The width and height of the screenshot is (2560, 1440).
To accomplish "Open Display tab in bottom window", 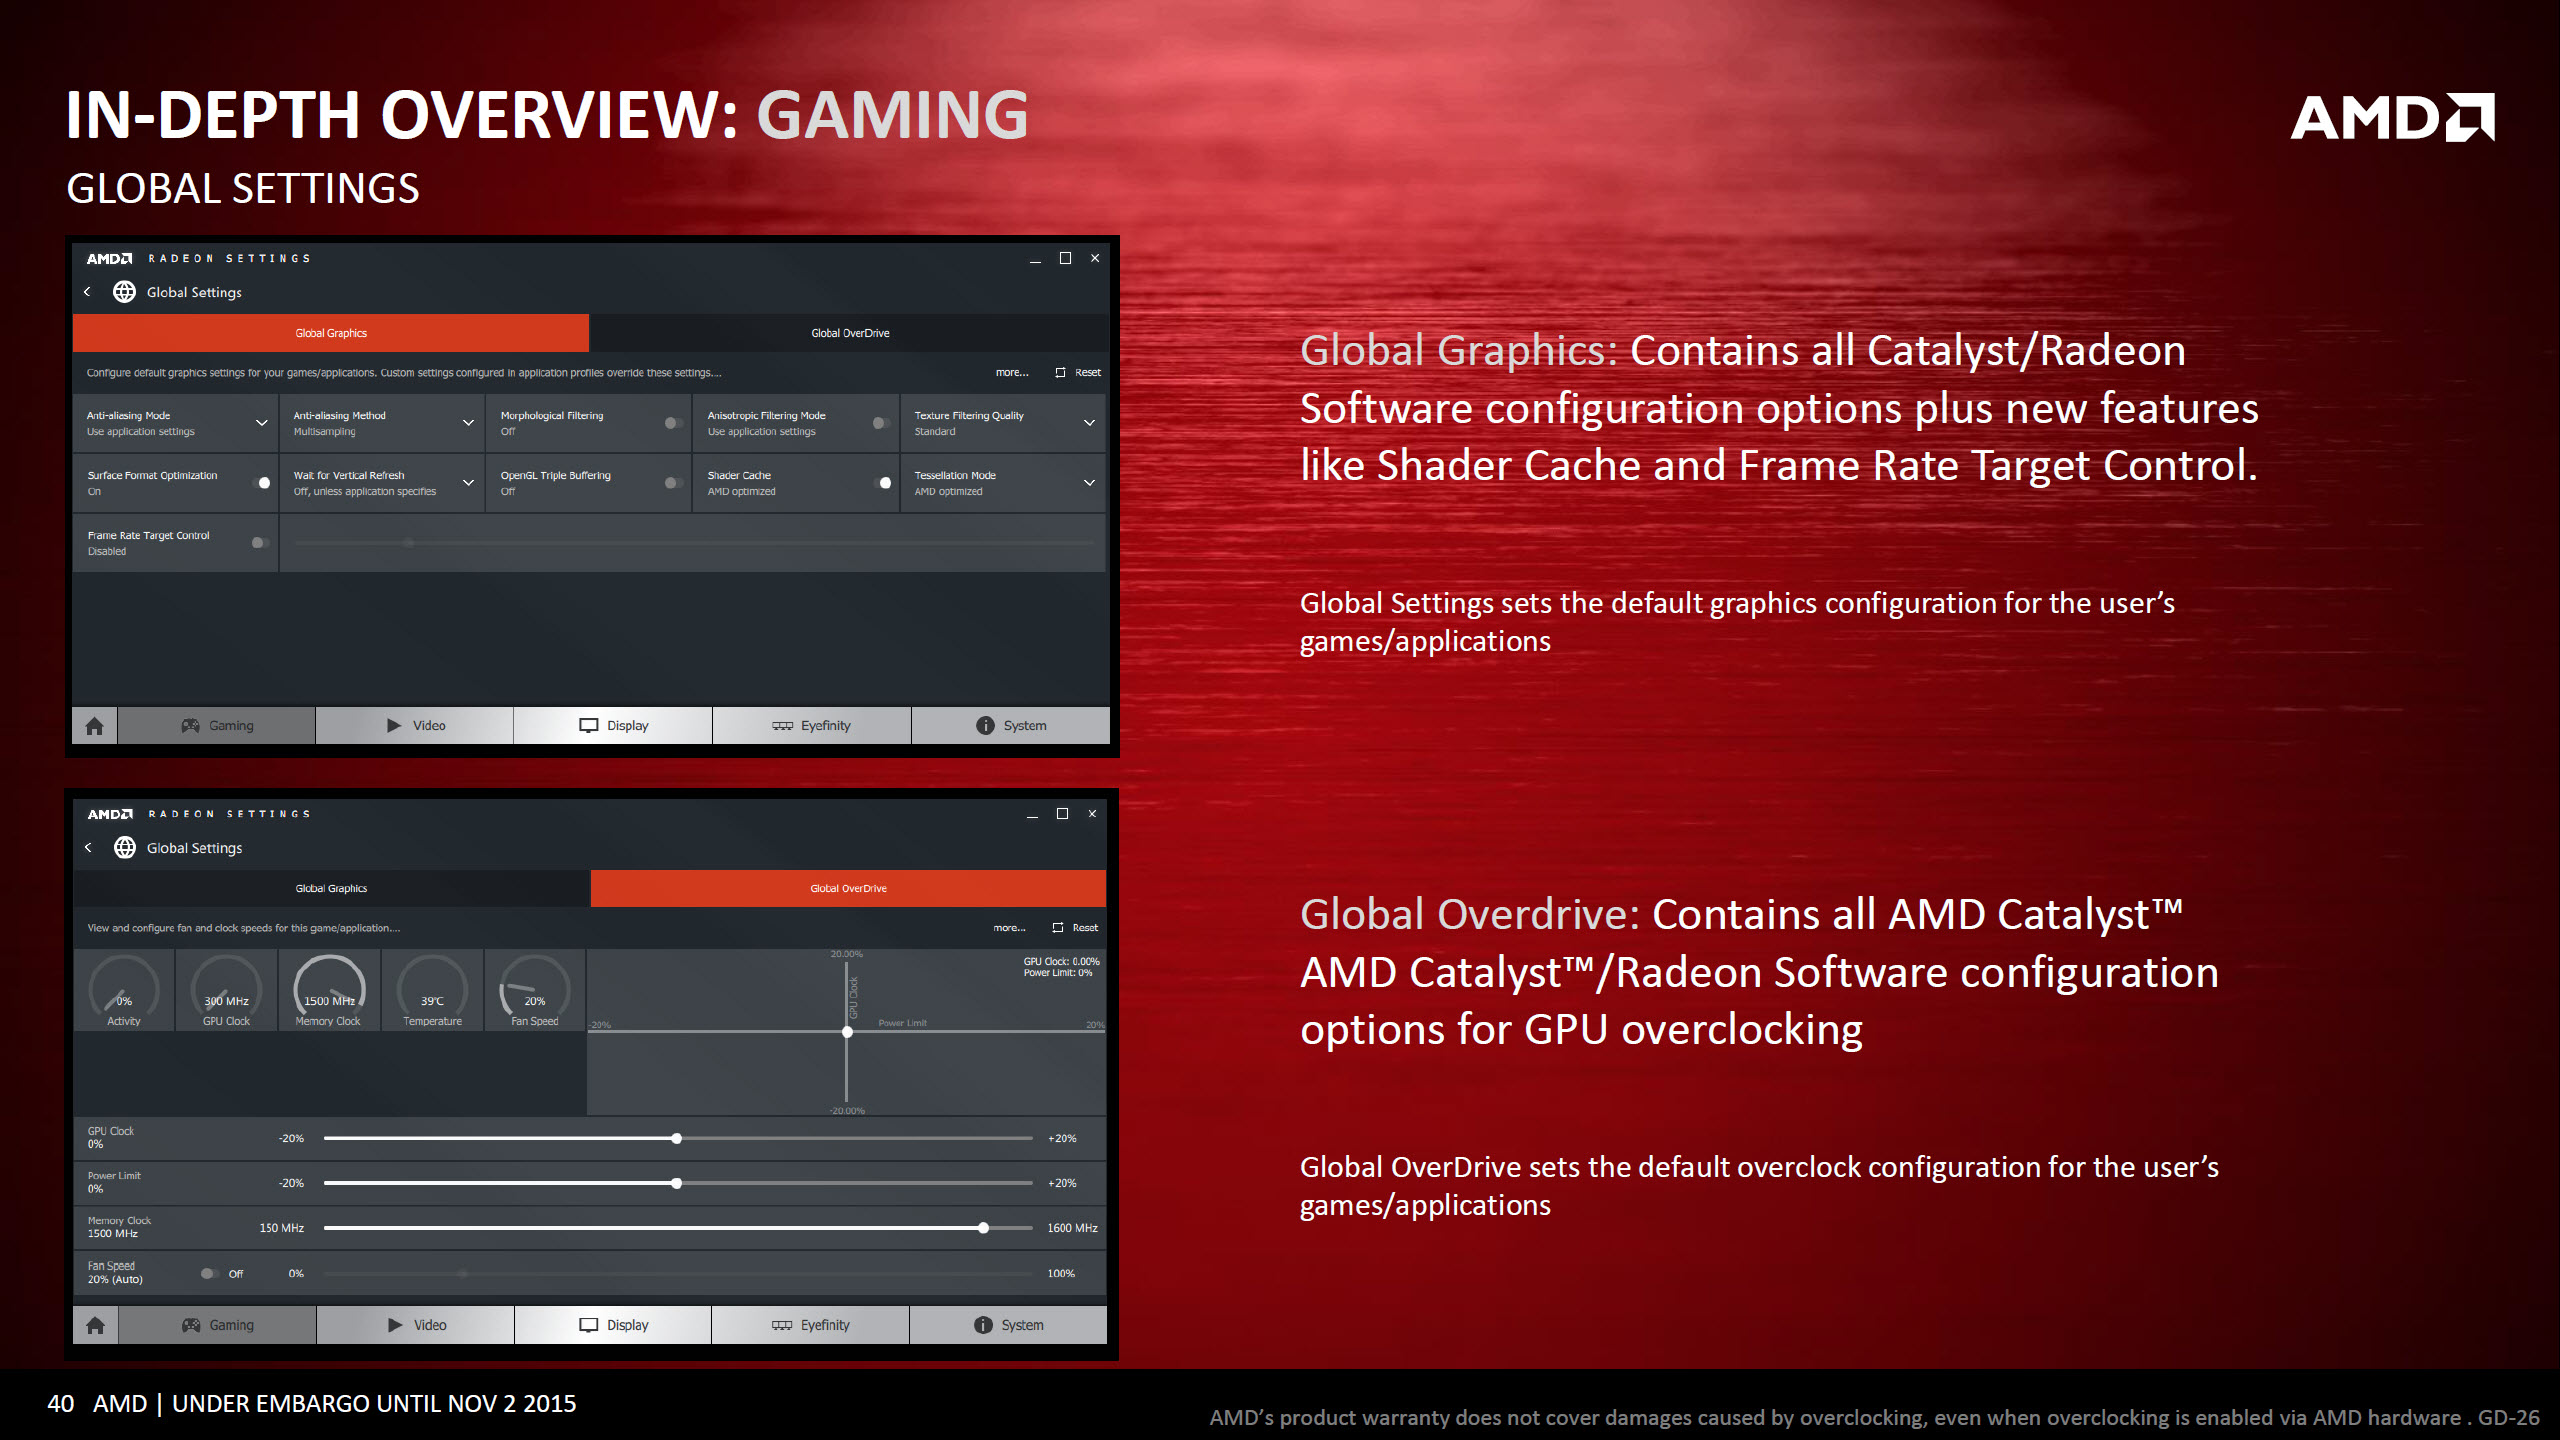I will pos(613,1325).
